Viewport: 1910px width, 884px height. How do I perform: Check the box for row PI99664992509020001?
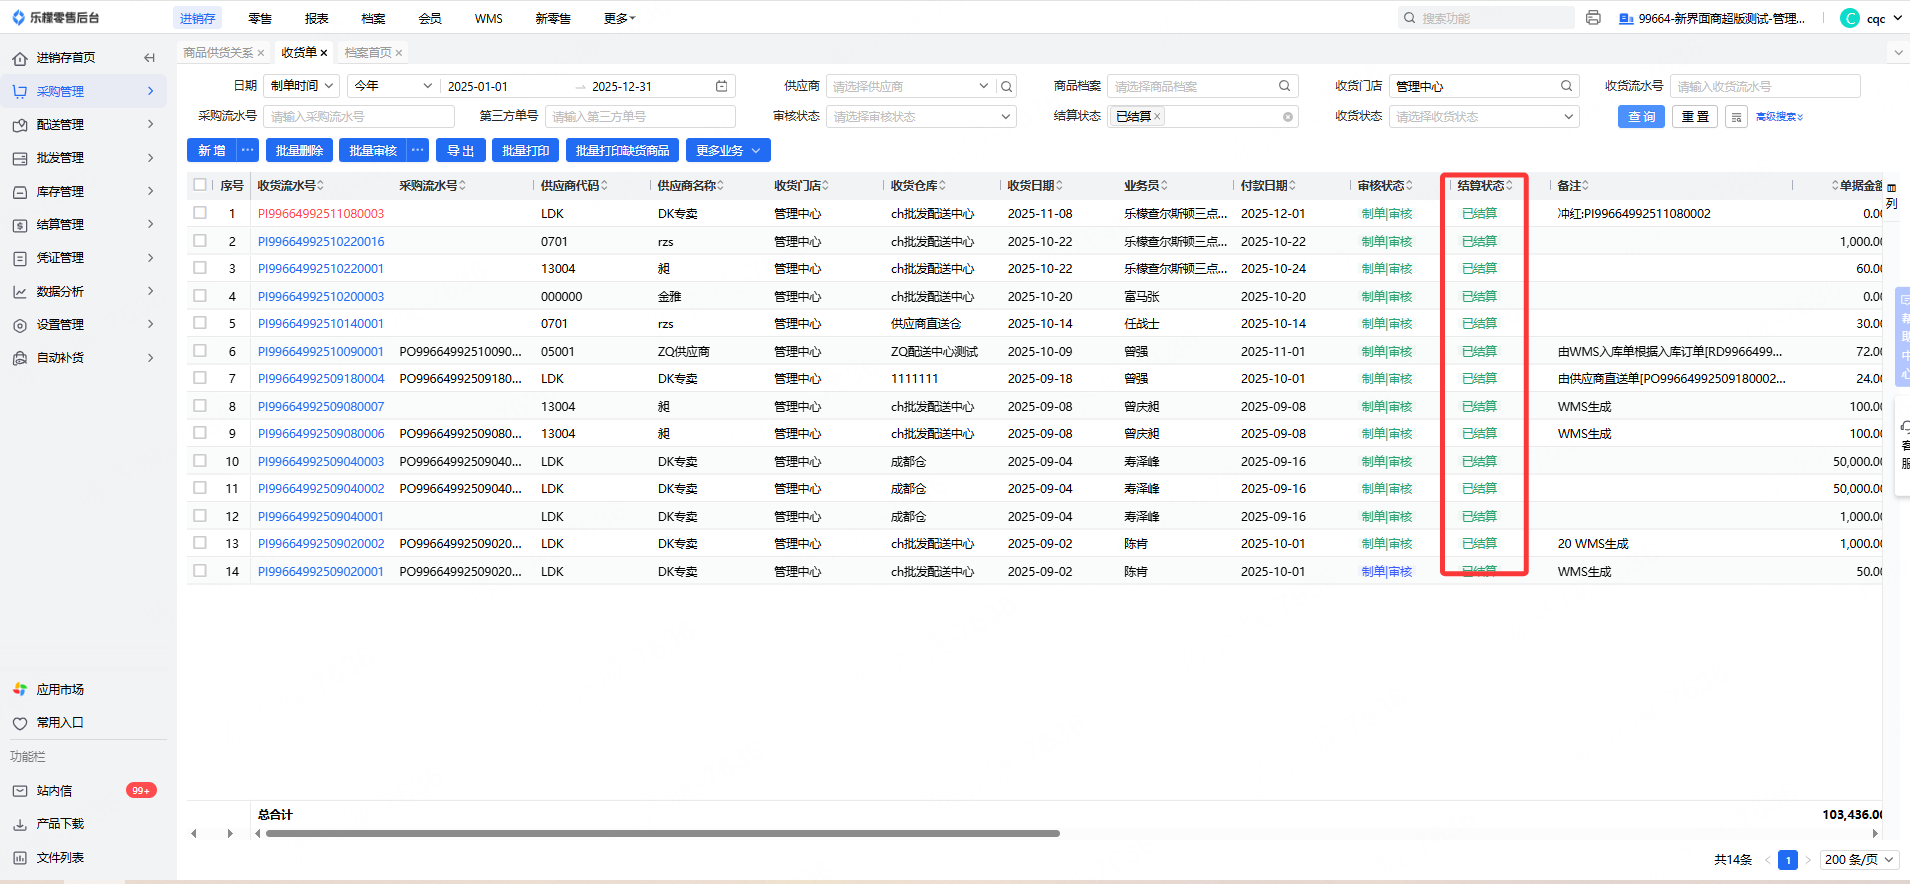coord(200,571)
